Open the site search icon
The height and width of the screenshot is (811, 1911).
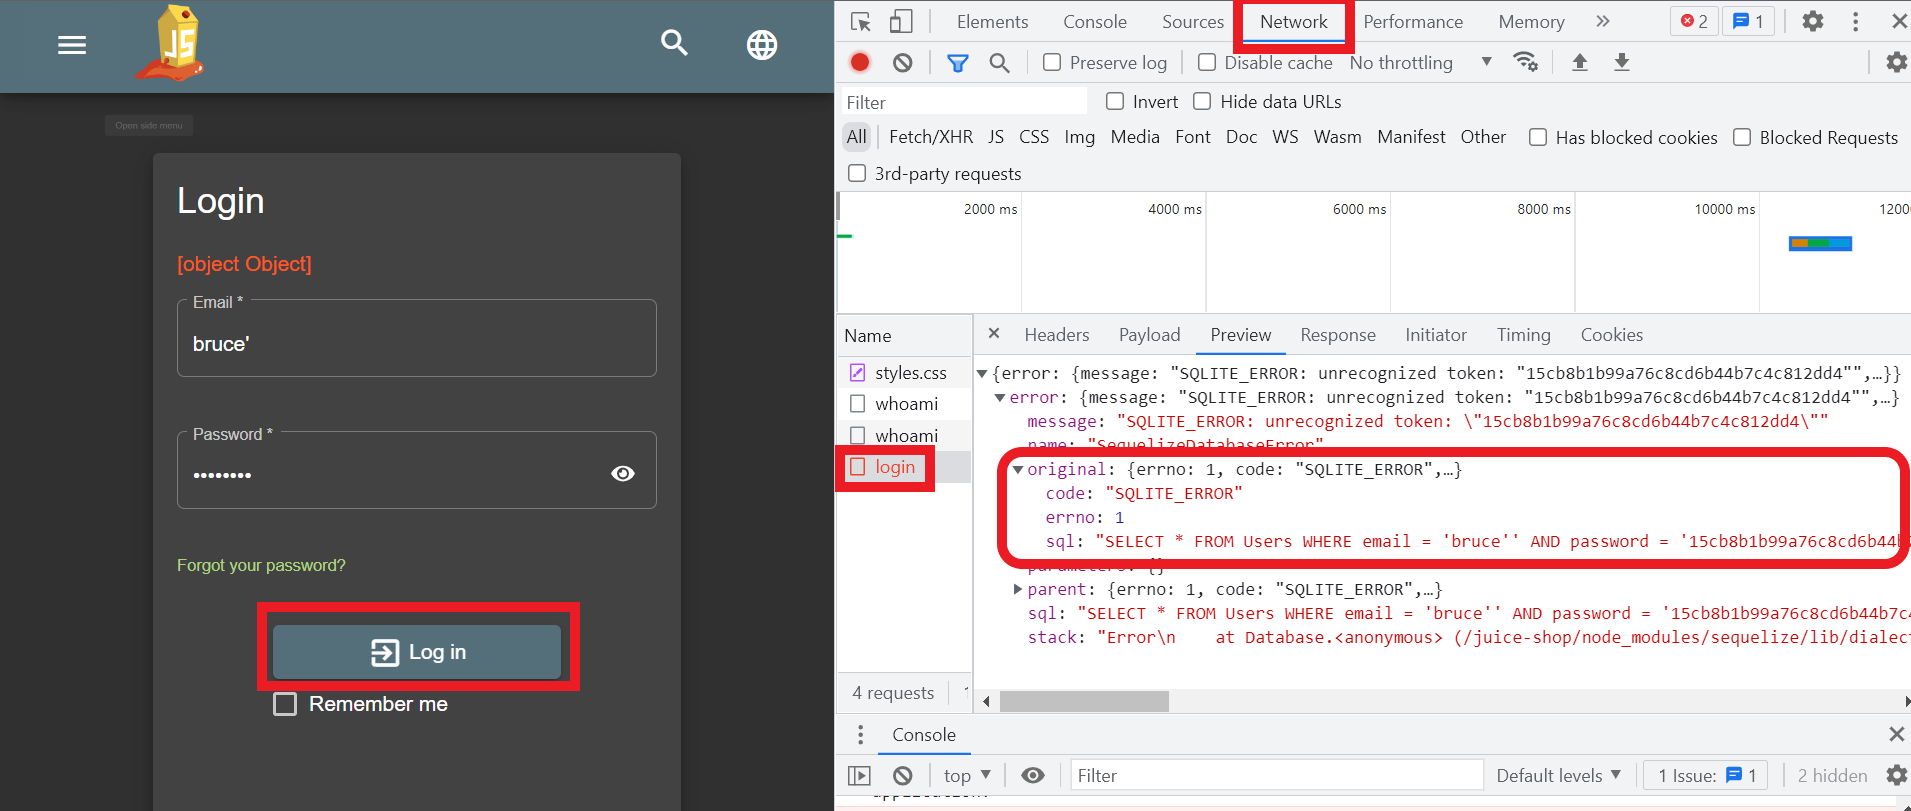pyautogui.click(x=675, y=43)
